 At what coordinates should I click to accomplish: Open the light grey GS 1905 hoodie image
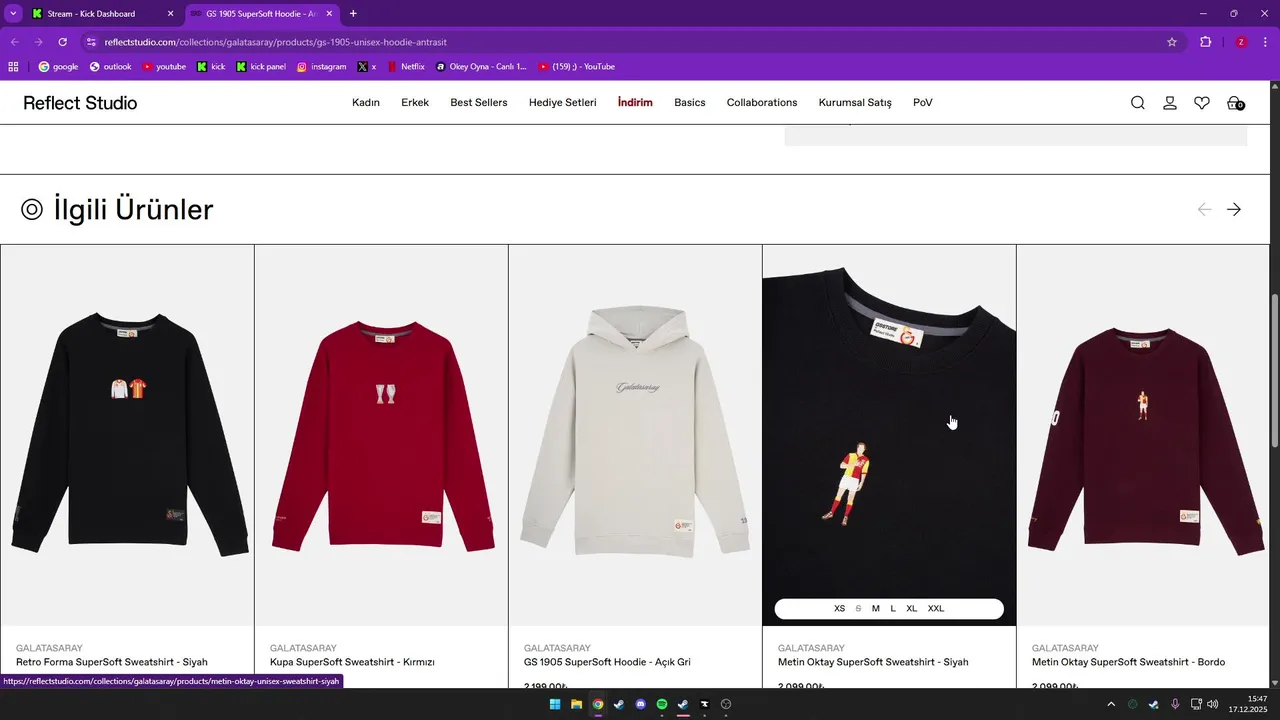click(635, 435)
